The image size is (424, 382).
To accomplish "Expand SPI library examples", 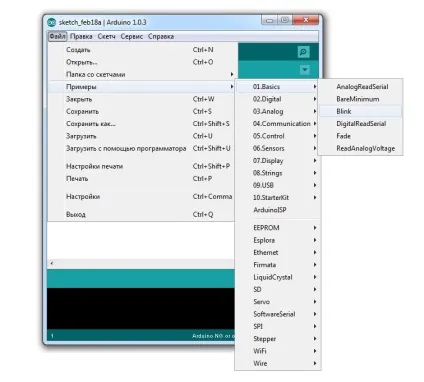I will click(x=277, y=327).
